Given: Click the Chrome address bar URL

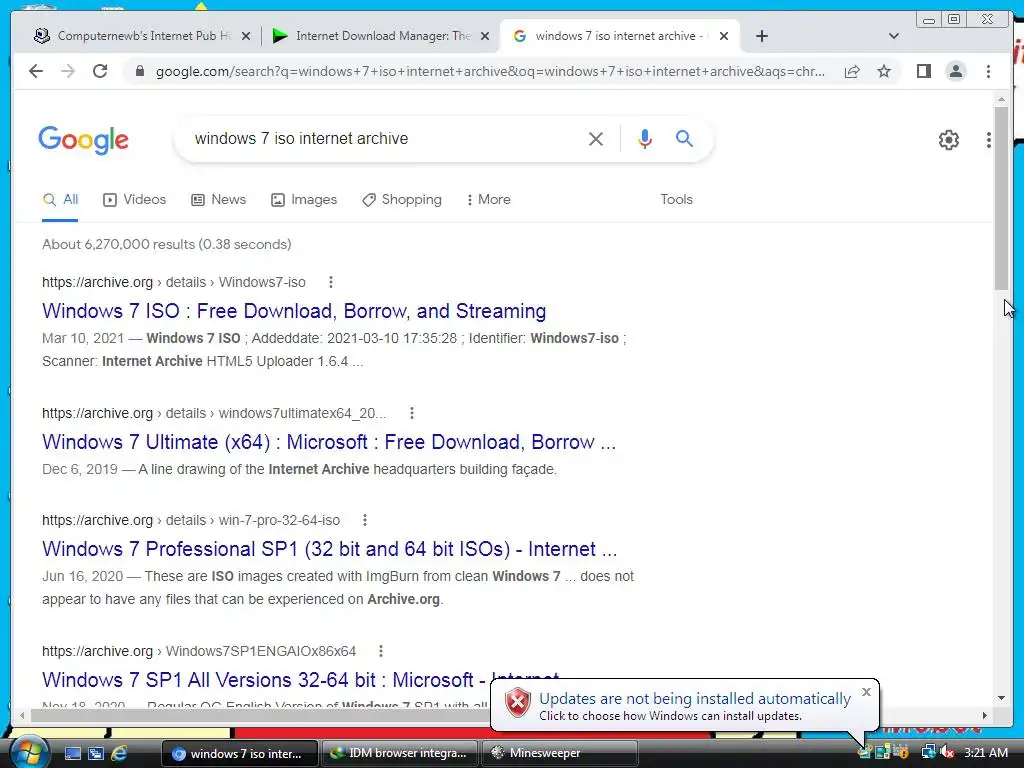Looking at the screenshot, I should tap(490, 71).
